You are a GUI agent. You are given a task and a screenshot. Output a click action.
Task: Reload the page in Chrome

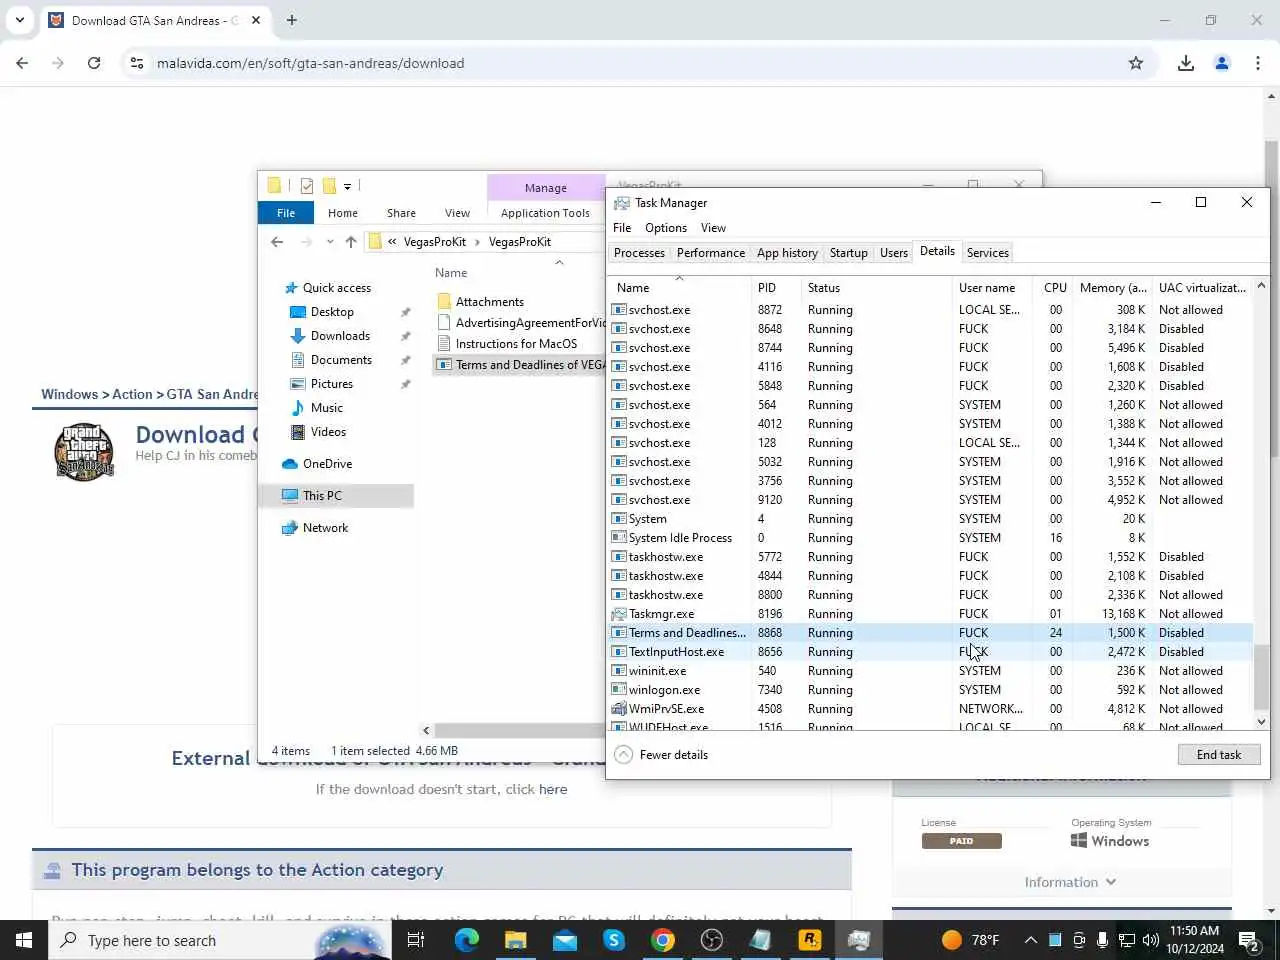pyautogui.click(x=94, y=63)
